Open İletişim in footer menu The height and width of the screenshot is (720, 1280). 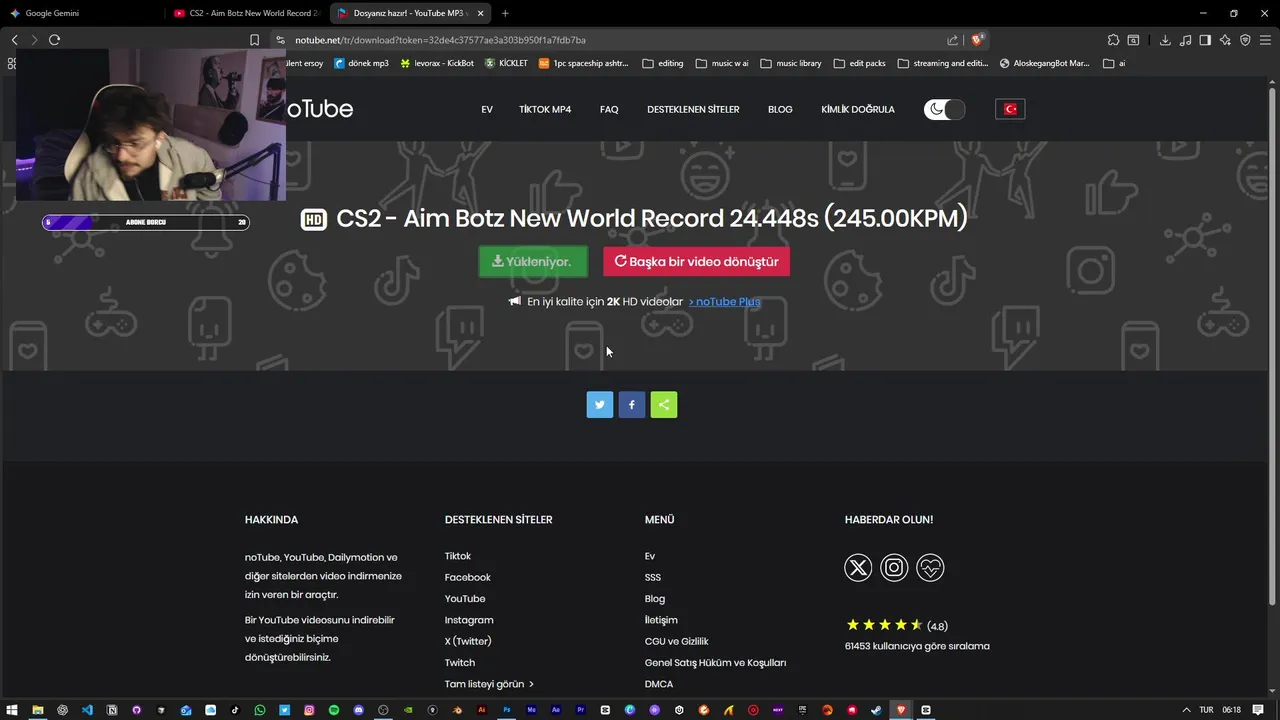click(x=661, y=620)
